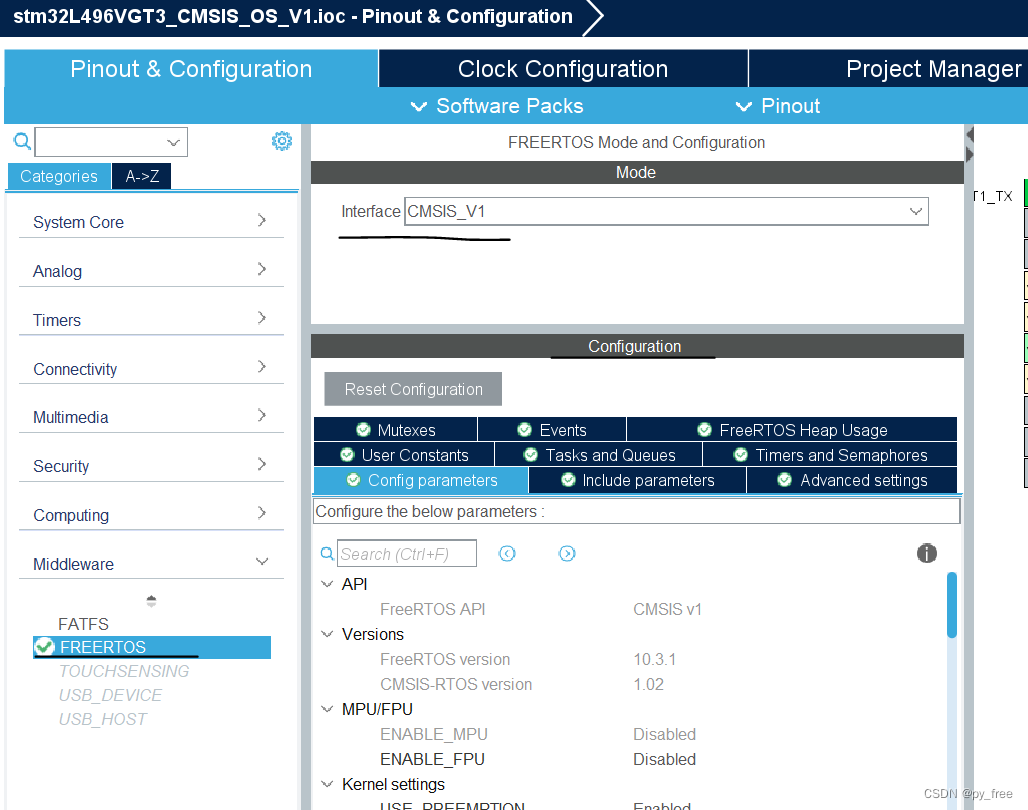
Task: Collapse the Kernel settings group
Action: tap(327, 784)
